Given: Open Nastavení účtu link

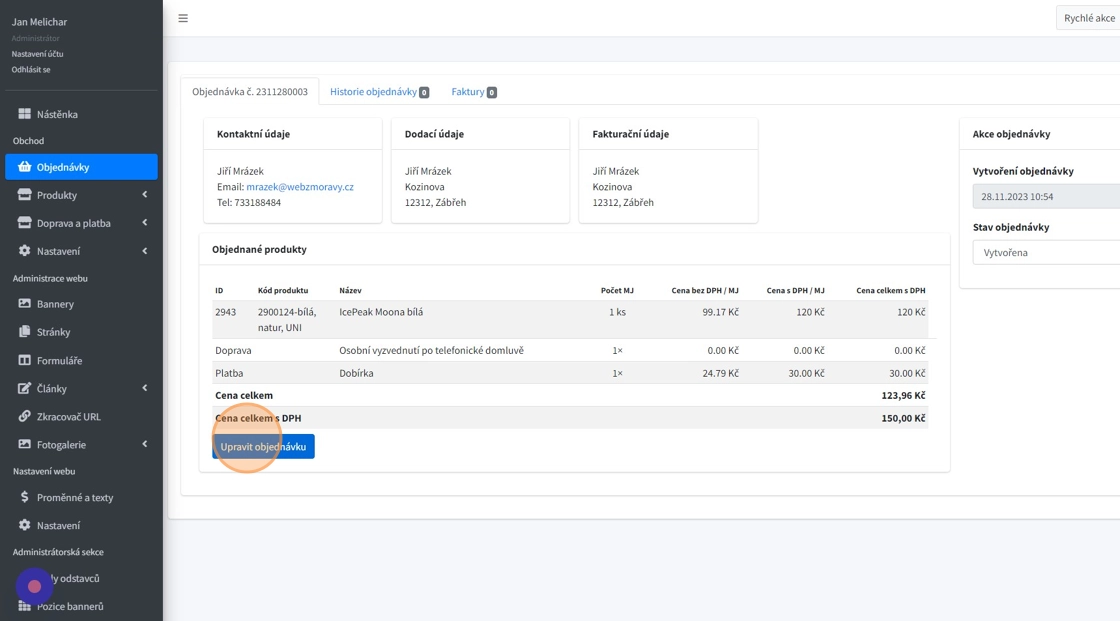Looking at the screenshot, I should point(37,54).
